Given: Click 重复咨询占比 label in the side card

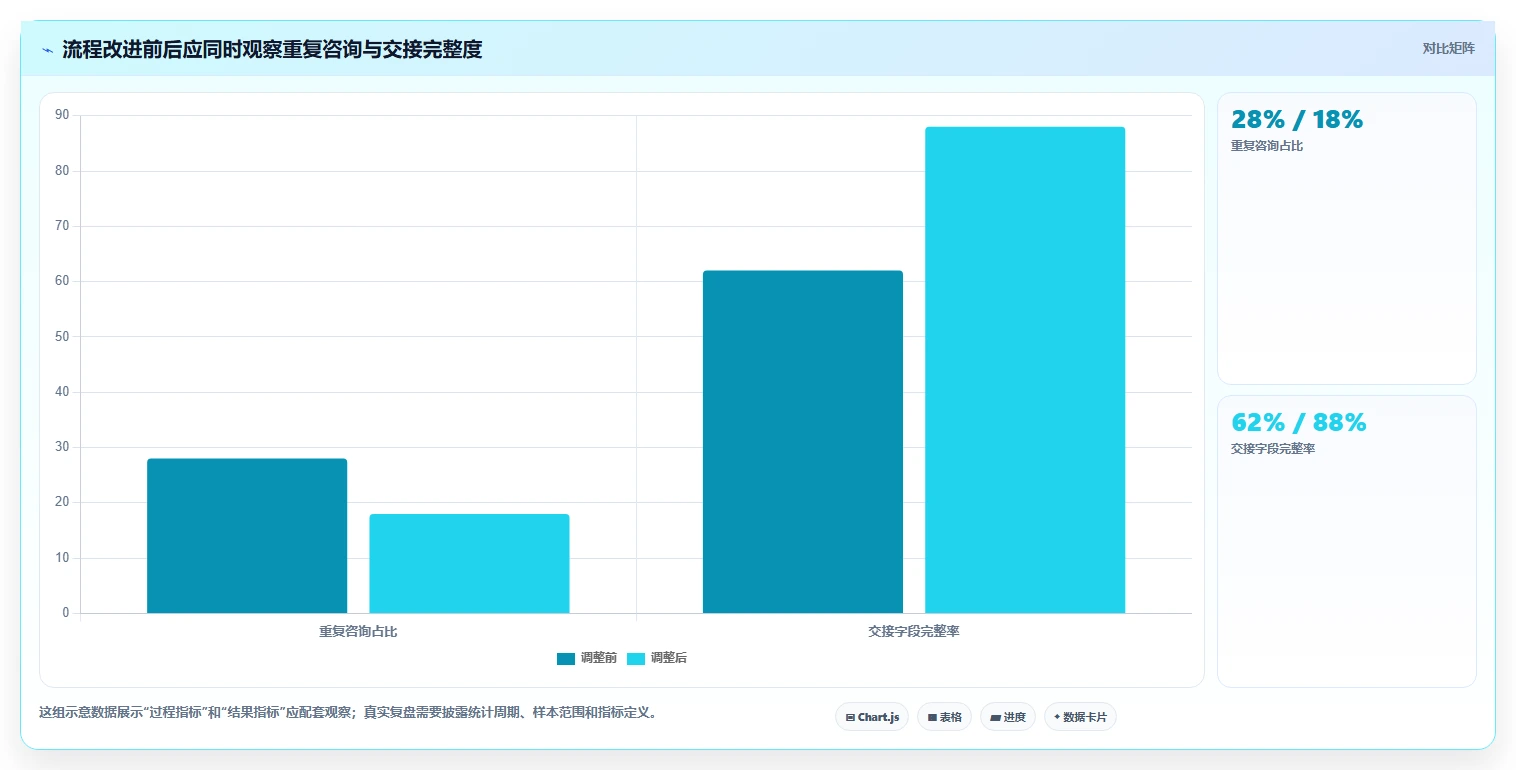Looking at the screenshot, I should (x=1267, y=146).
